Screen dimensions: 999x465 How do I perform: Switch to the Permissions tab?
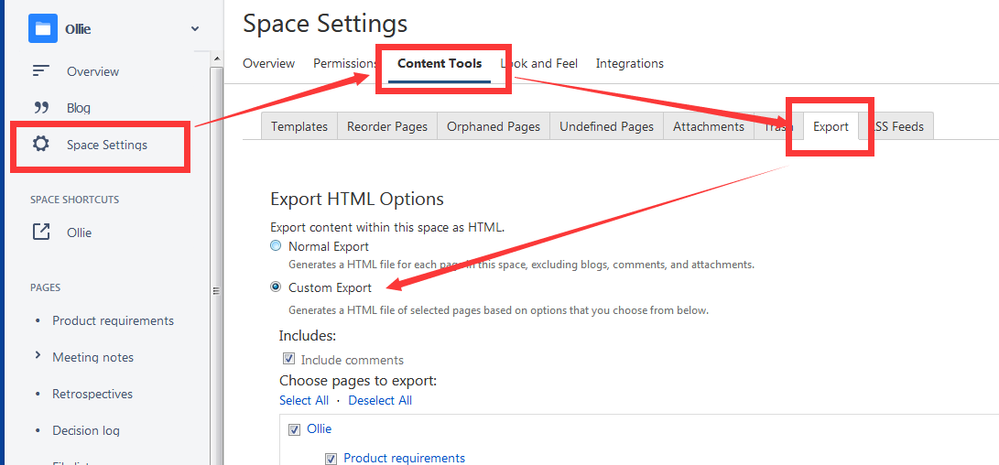[345, 64]
